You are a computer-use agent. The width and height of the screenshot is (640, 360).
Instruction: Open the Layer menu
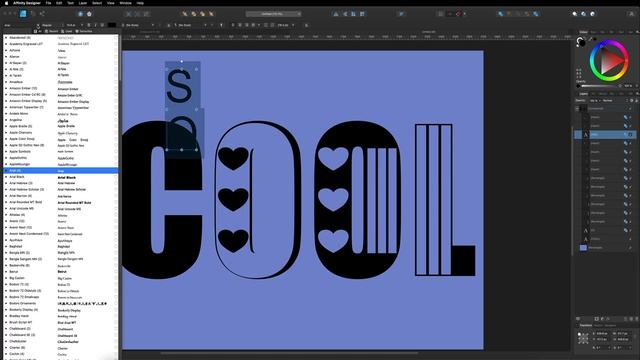(x=83, y=3)
